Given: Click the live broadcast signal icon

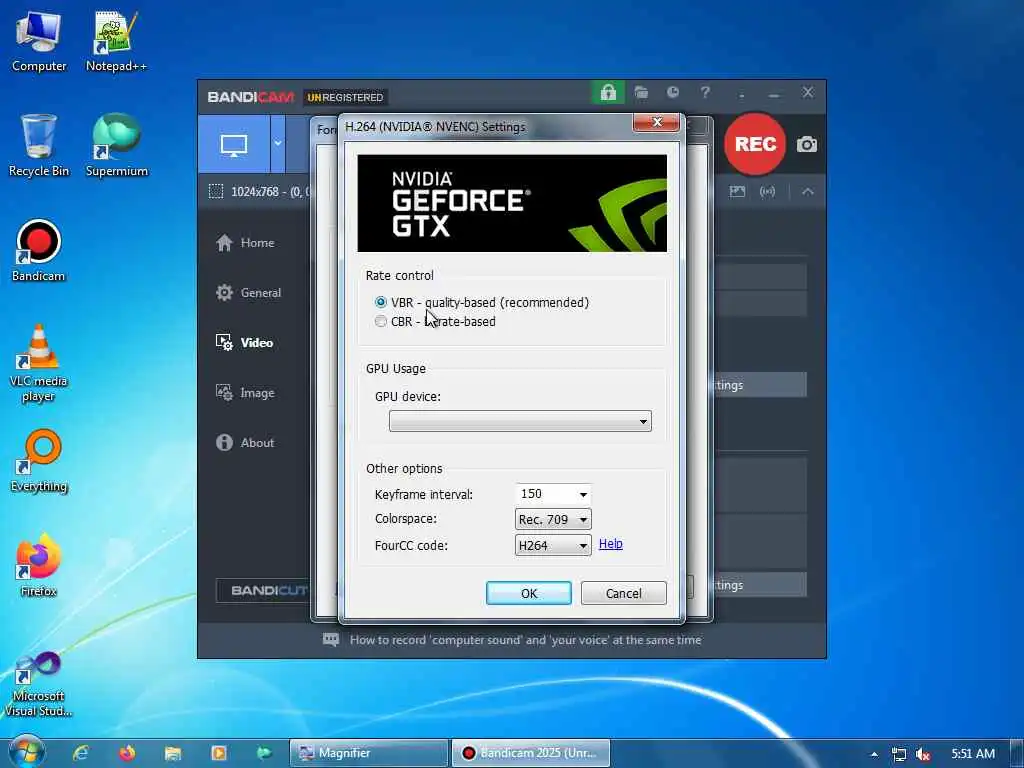Looking at the screenshot, I should [767, 191].
